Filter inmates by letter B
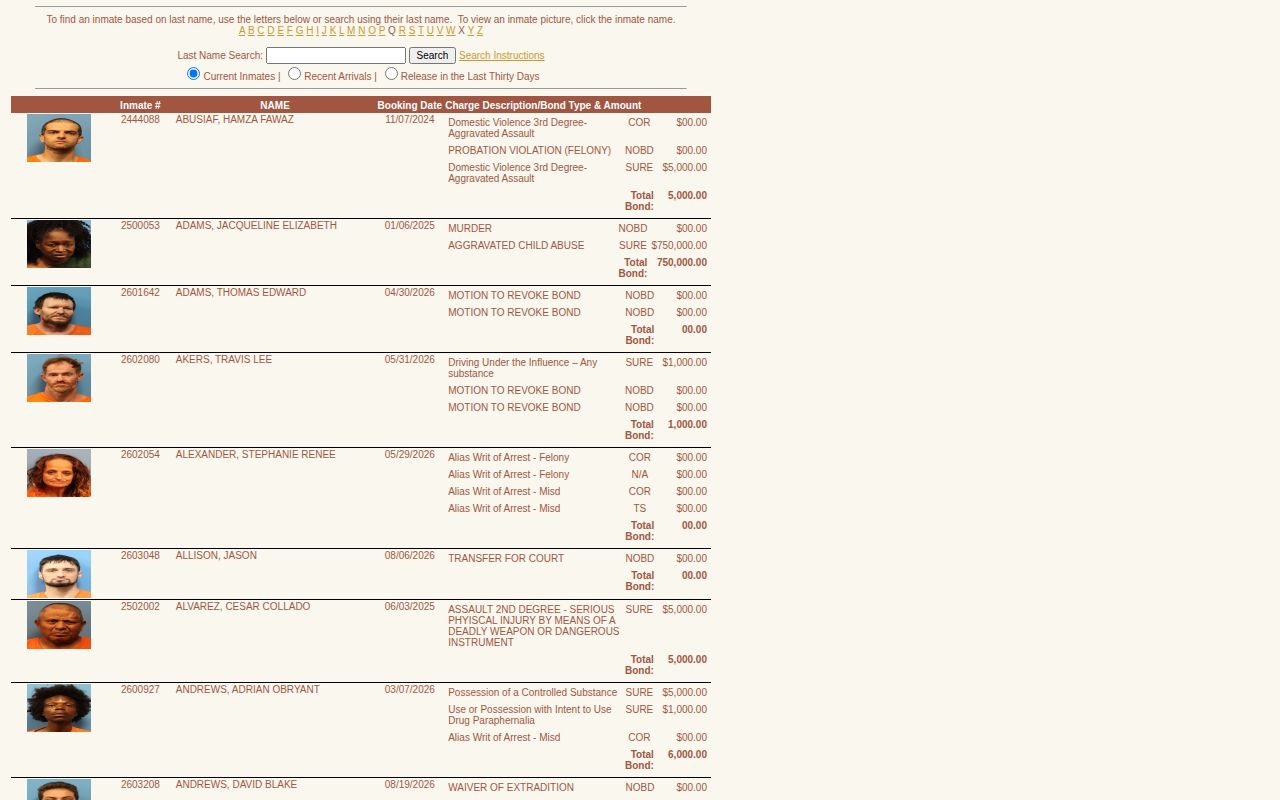The image size is (1280, 800). tap(251, 31)
